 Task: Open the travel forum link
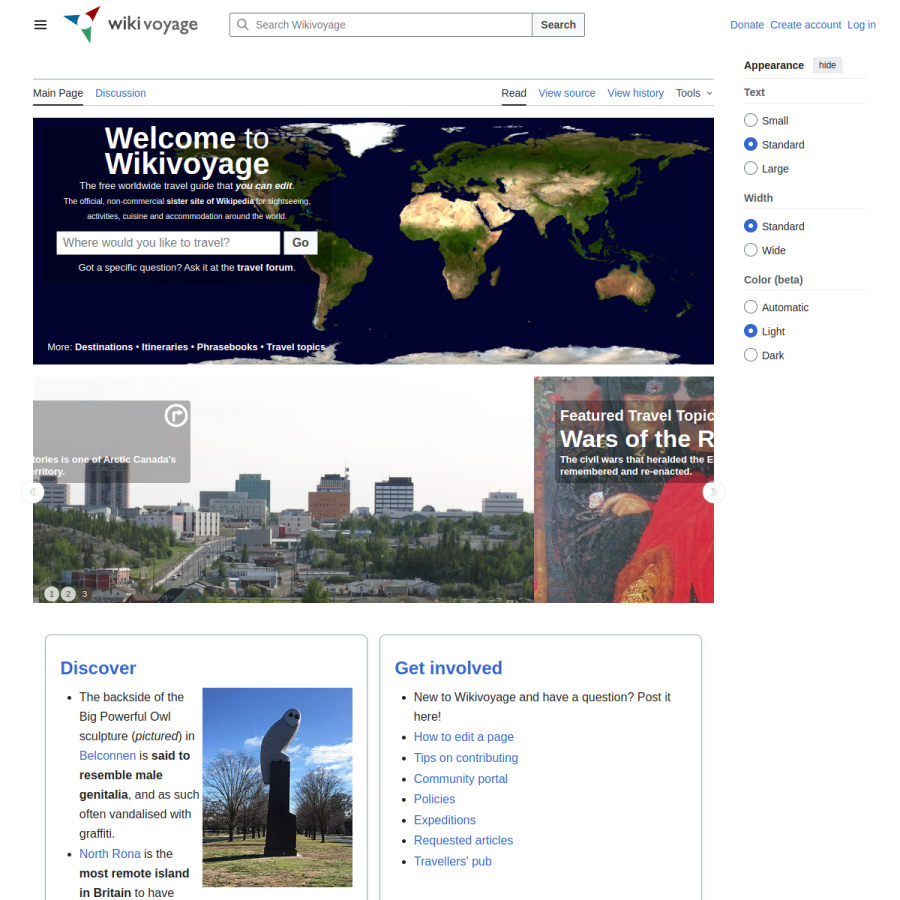pyautogui.click(x=265, y=267)
